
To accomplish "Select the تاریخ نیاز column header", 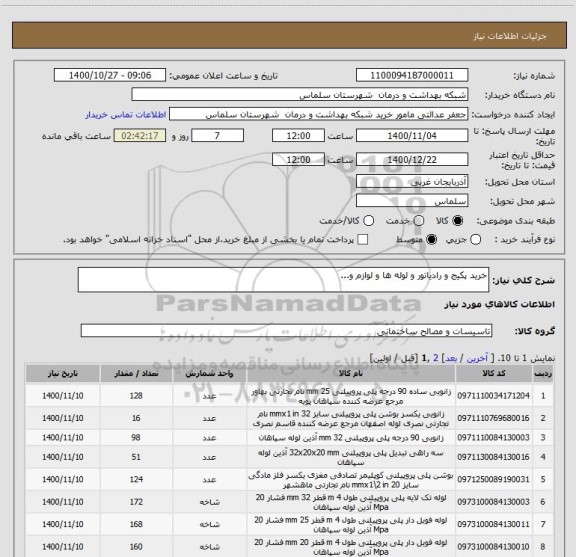I will pyautogui.click(x=62, y=373).
